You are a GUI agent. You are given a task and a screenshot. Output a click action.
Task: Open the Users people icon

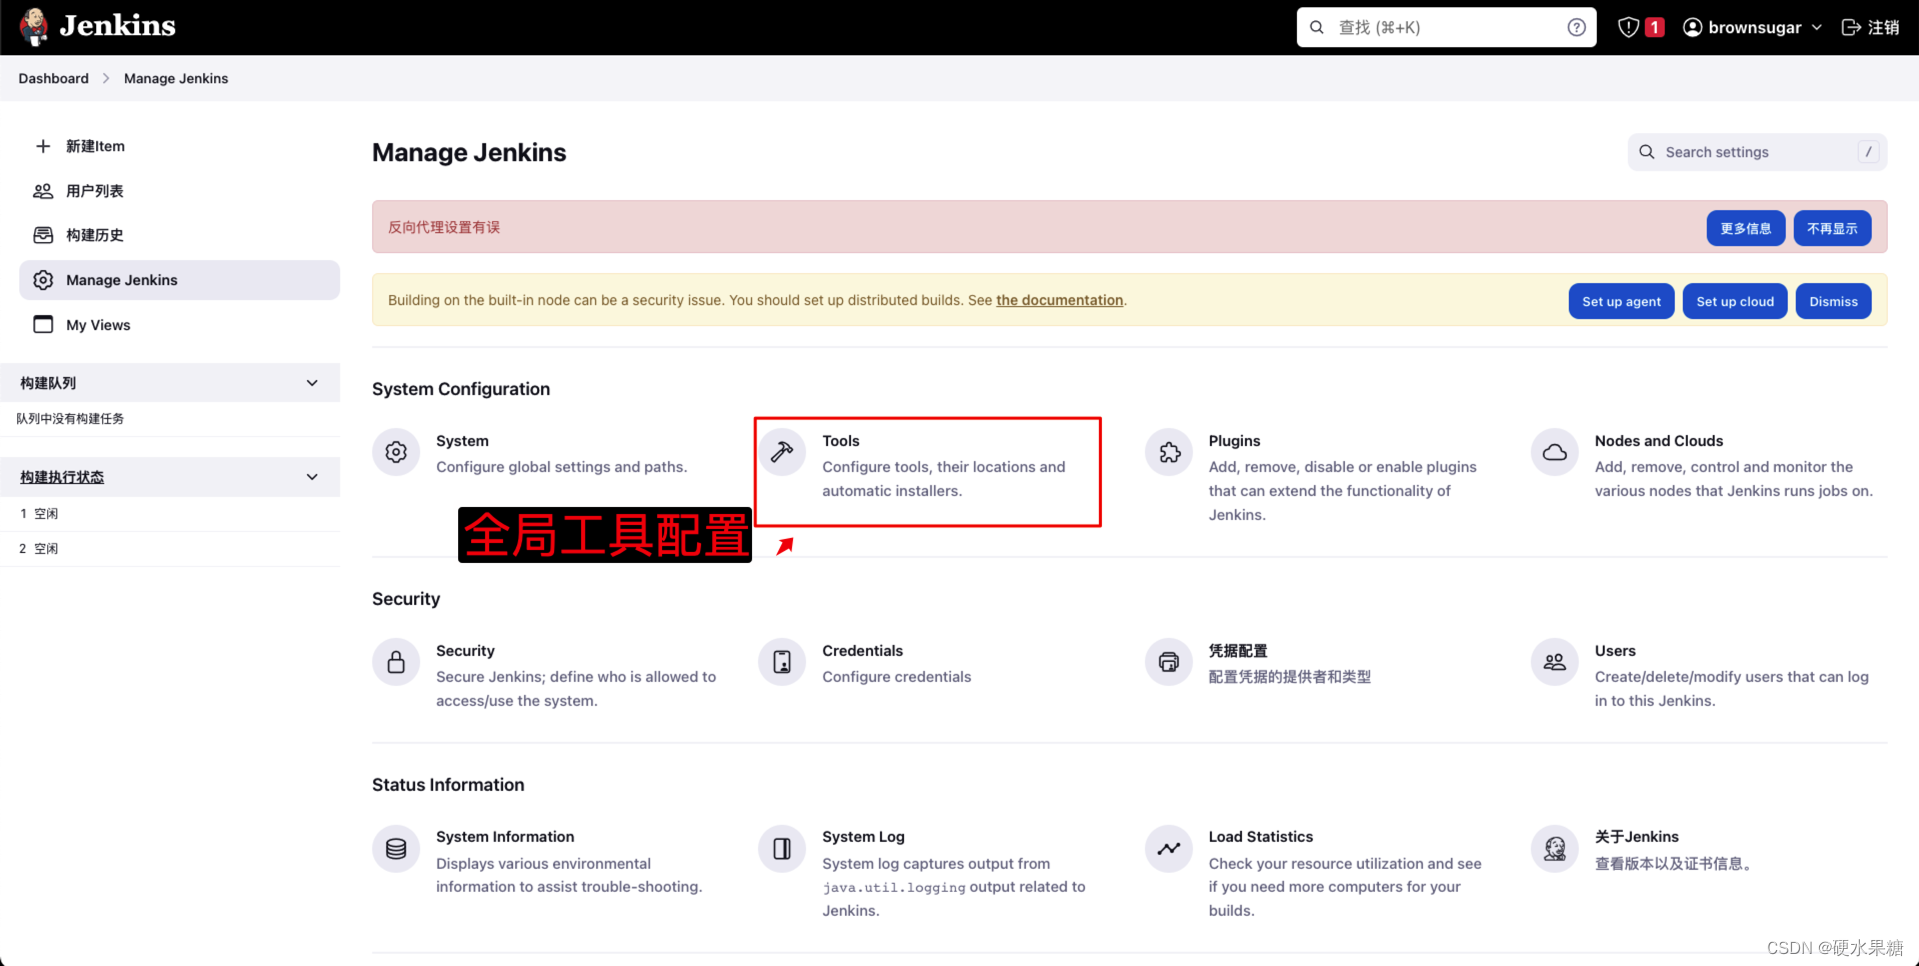tap(1555, 662)
